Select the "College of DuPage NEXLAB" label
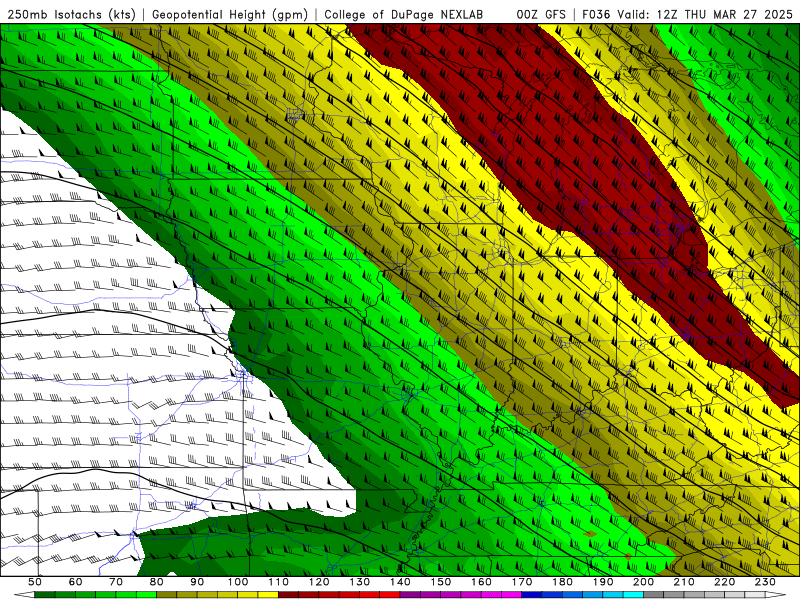Viewport: 800px width, 600px height. (x=403, y=14)
